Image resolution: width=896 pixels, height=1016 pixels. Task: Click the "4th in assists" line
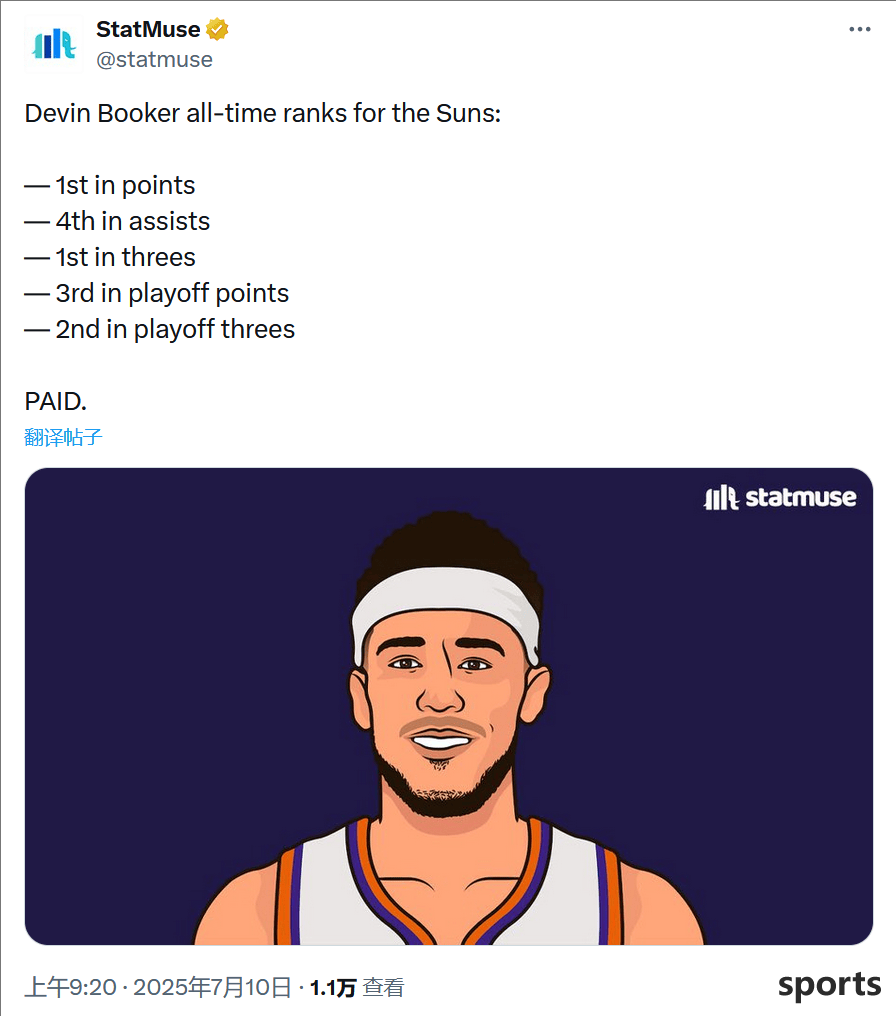coord(117,222)
